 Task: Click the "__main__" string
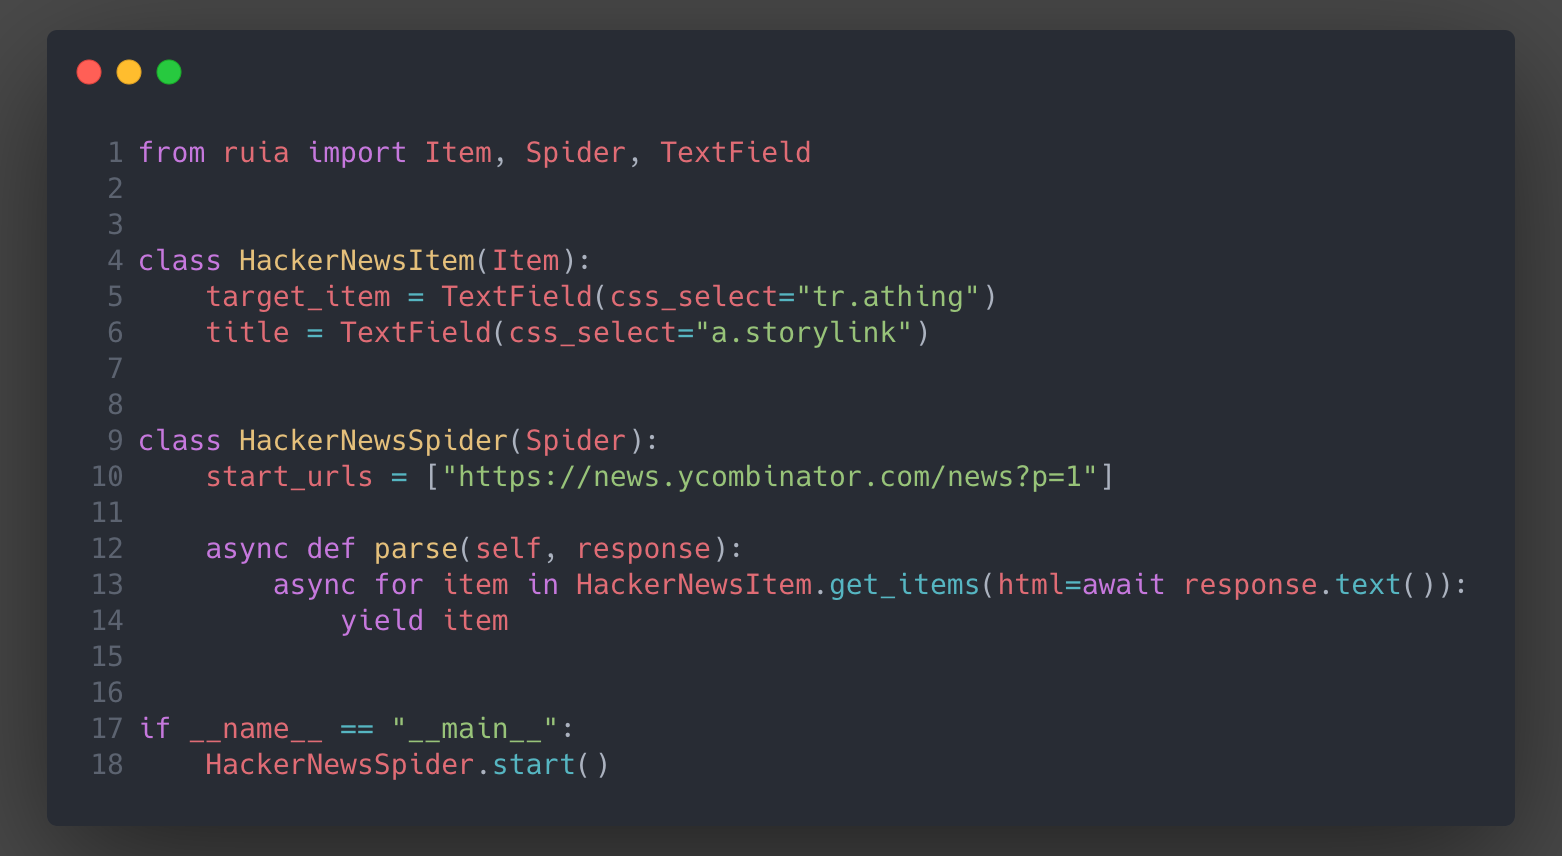(475, 728)
